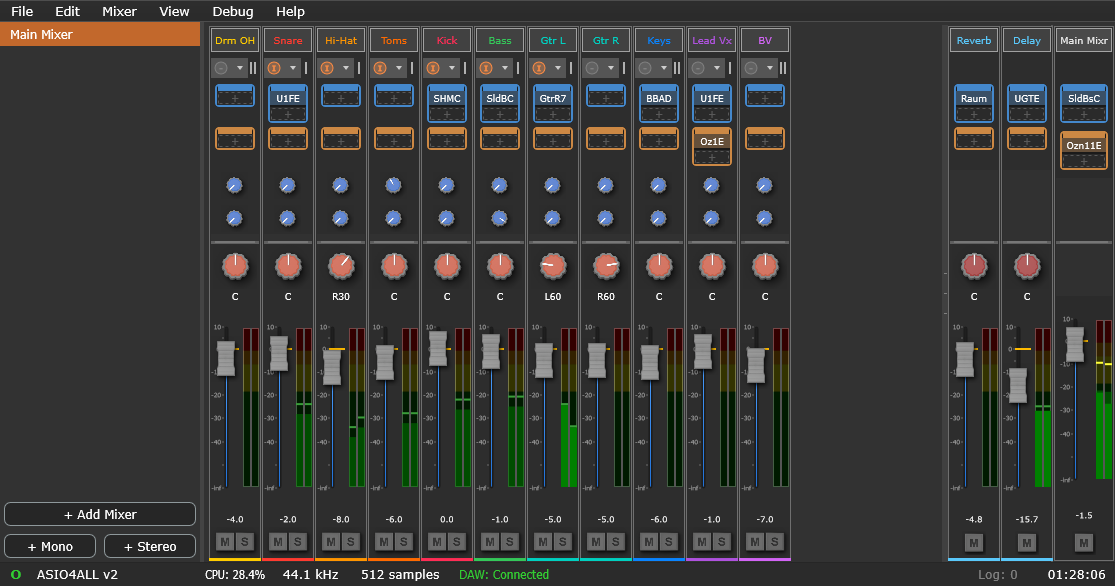Image resolution: width=1115 pixels, height=586 pixels.
Task: Add plugin in empty blue slot on Hi-Hat
Action: [341, 96]
